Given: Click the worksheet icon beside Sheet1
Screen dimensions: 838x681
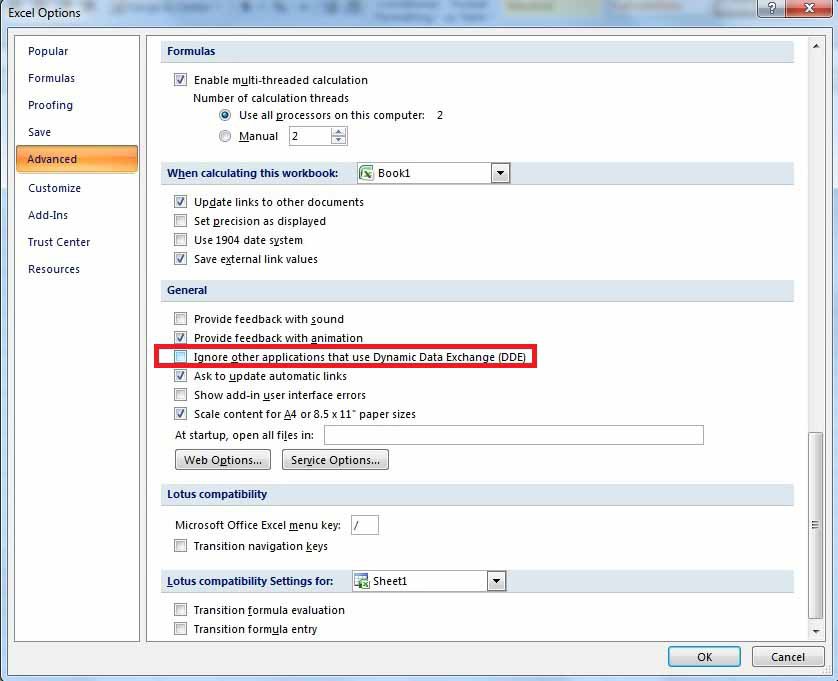Looking at the screenshot, I should tap(364, 580).
